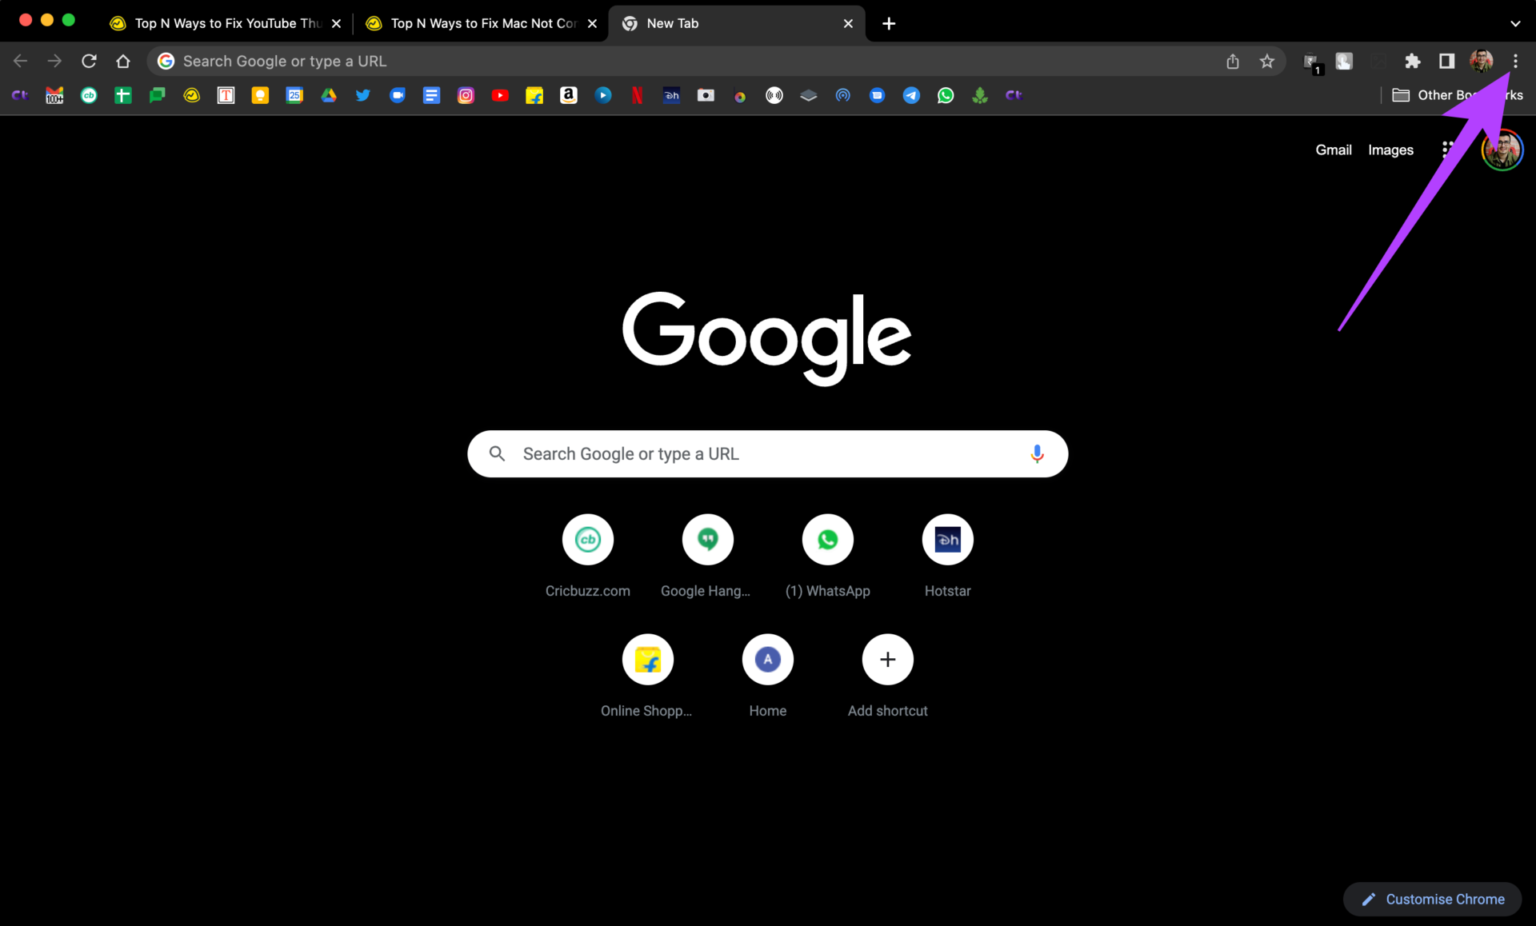This screenshot has width=1536, height=926.
Task: Open the Google Drive bookmark icon
Action: point(328,95)
